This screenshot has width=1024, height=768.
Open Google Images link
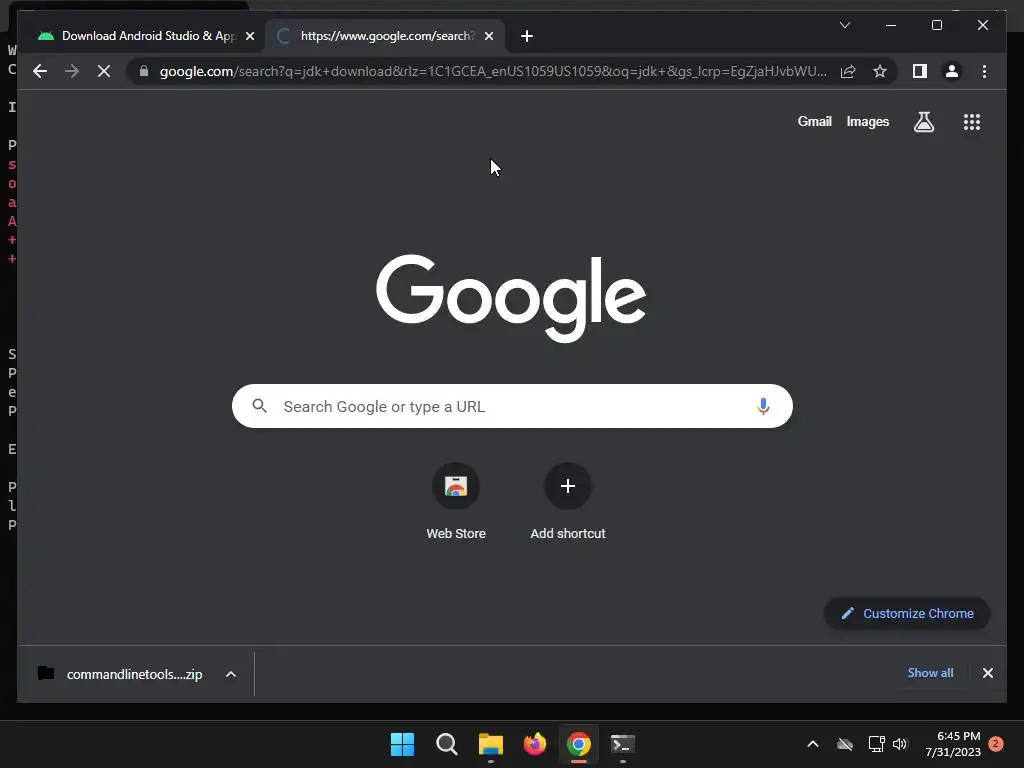coord(867,121)
